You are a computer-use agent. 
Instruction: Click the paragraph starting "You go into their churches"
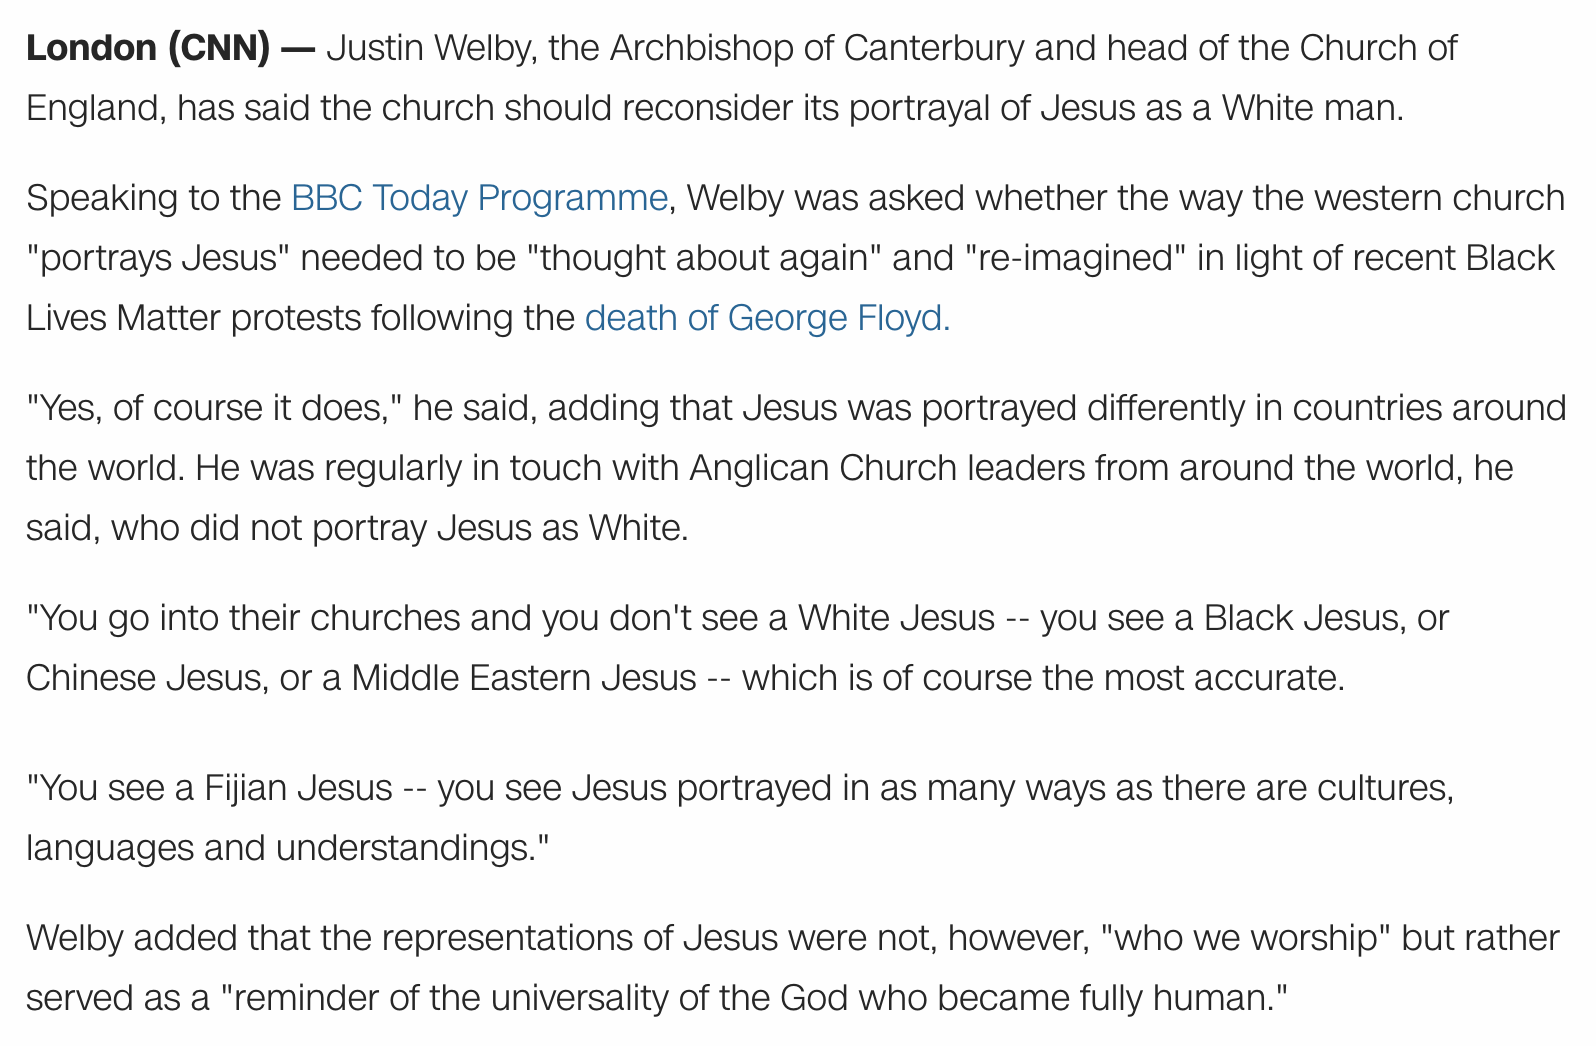(x=737, y=648)
